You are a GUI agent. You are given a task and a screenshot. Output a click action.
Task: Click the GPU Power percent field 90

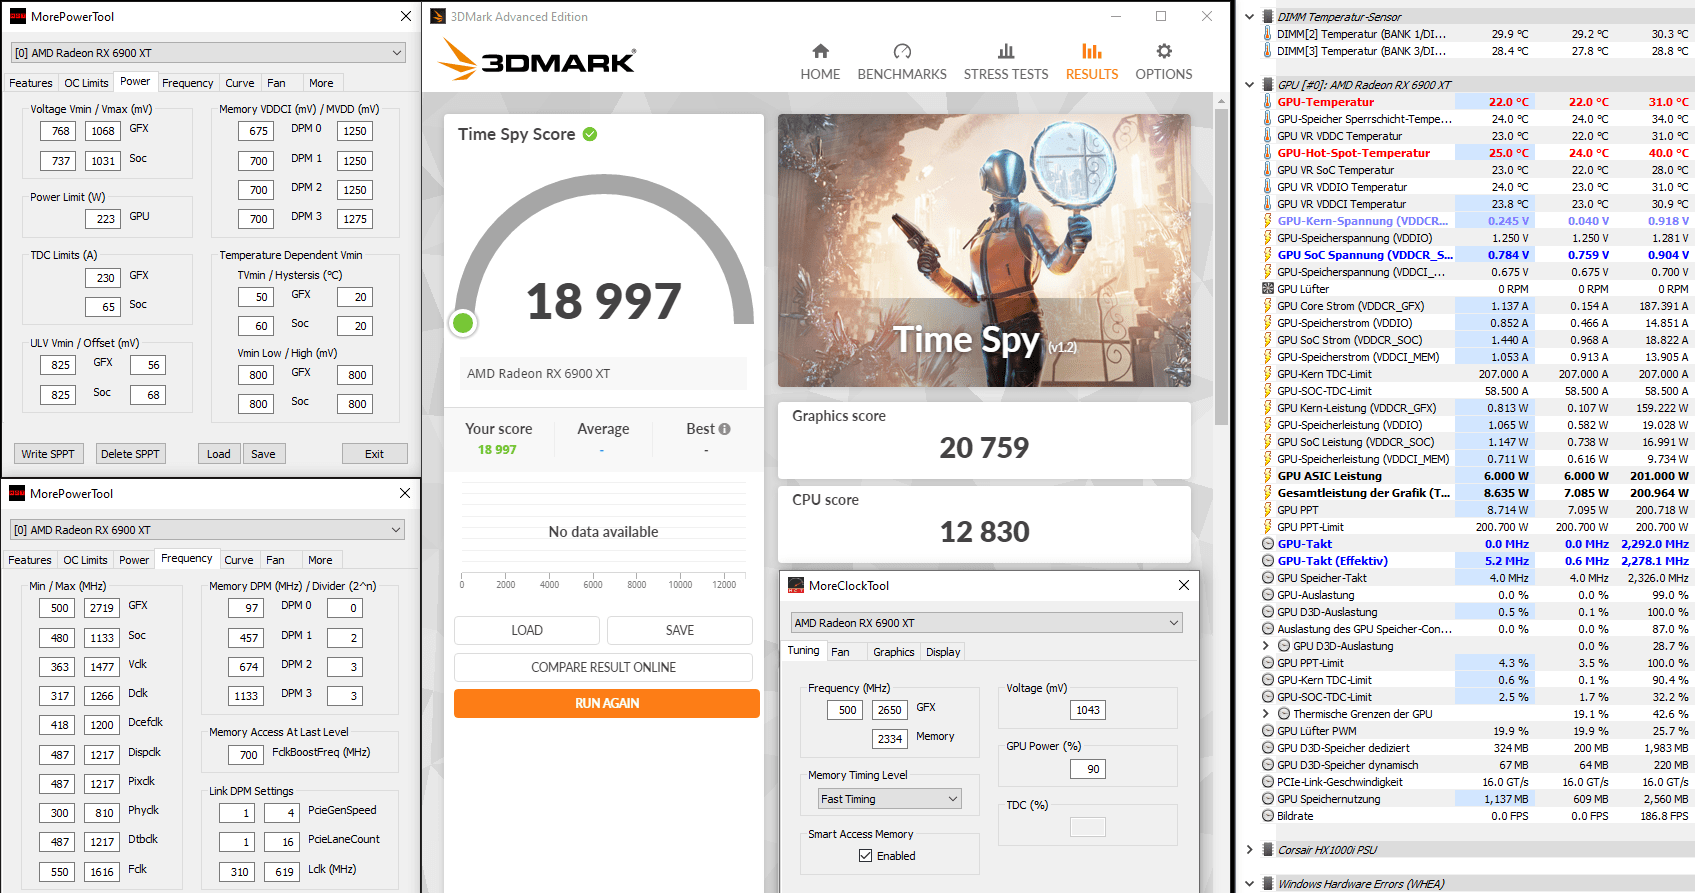point(1087,769)
